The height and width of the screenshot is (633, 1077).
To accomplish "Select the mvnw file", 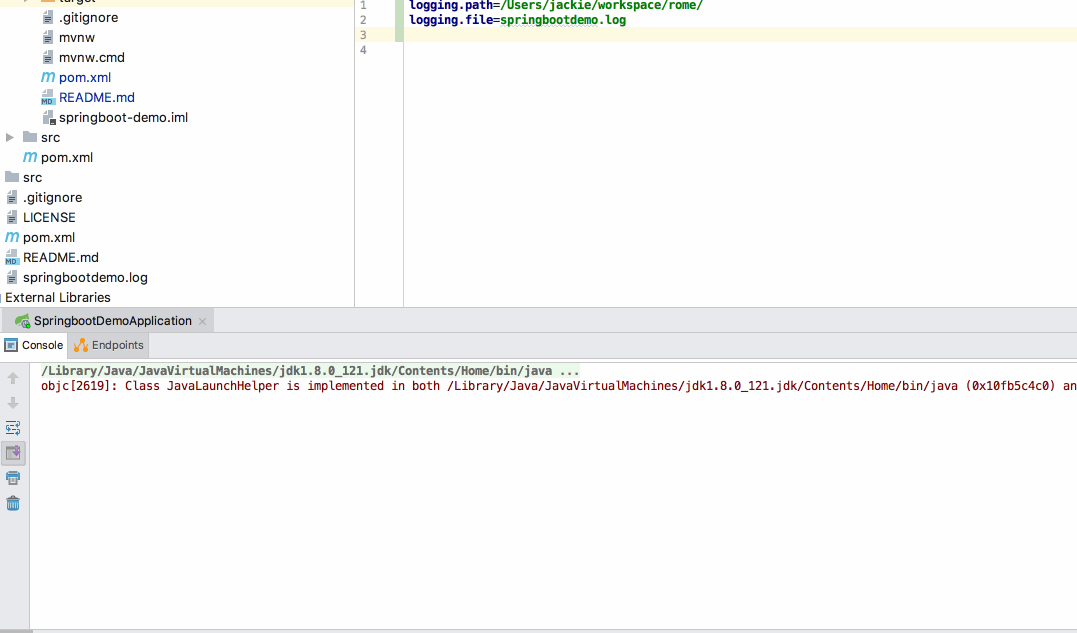I will click(x=77, y=38).
